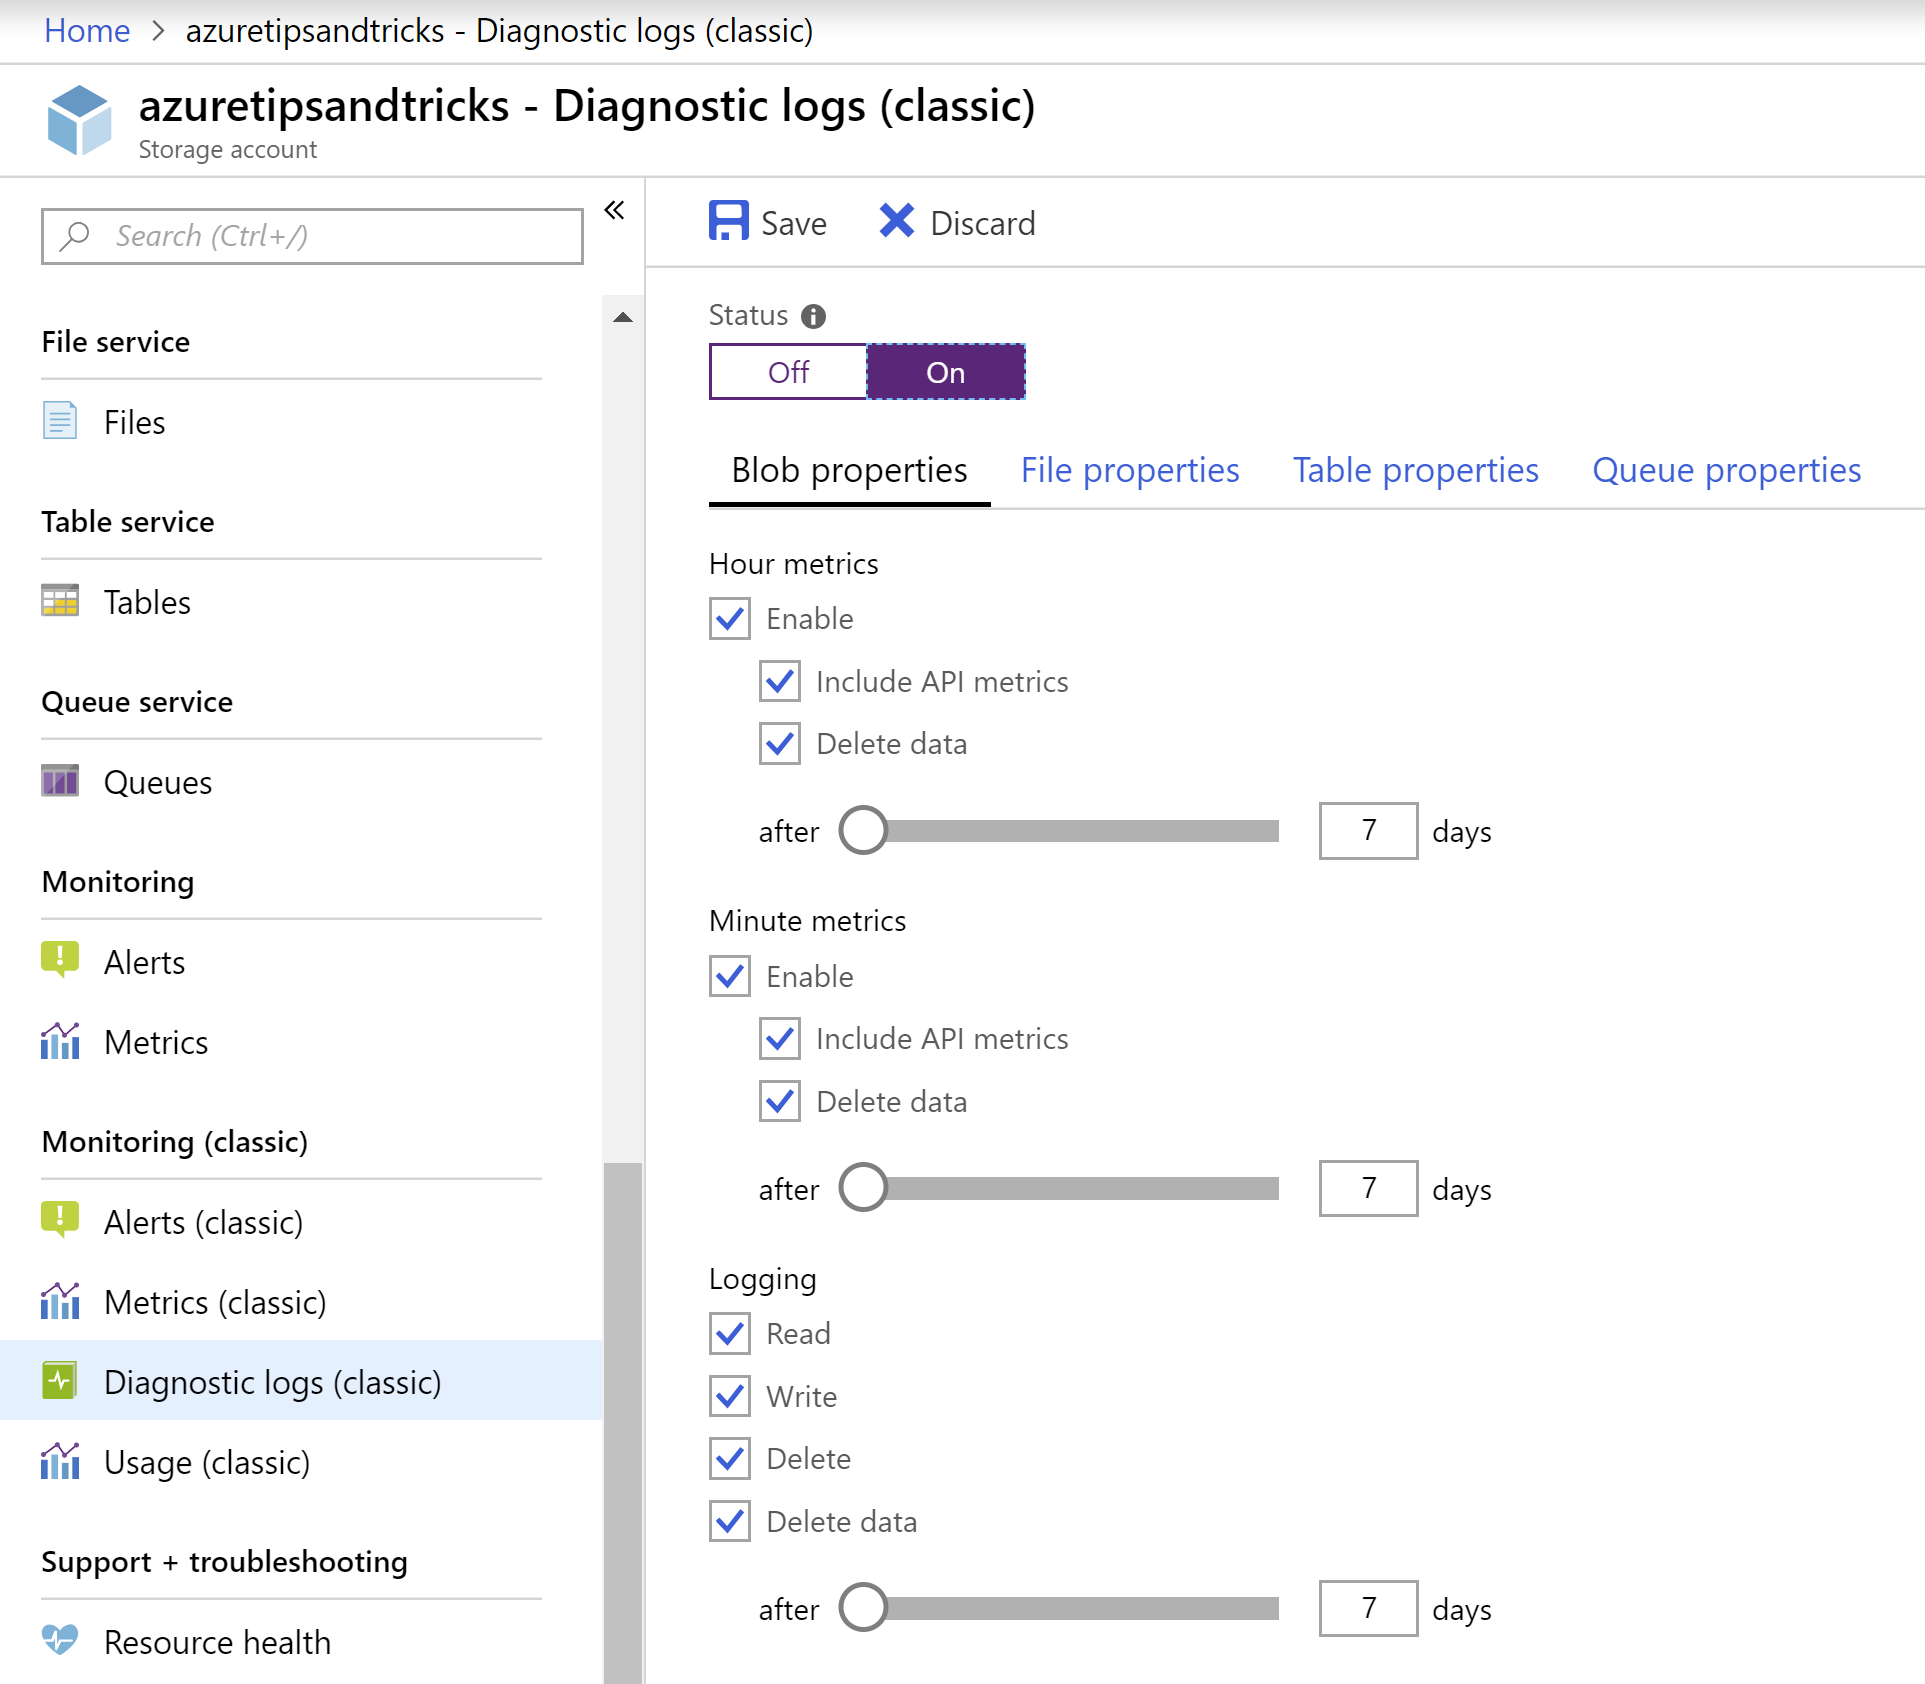Click the Search (Ctrl+/) box
The height and width of the screenshot is (1684, 1925).
tap(312, 236)
